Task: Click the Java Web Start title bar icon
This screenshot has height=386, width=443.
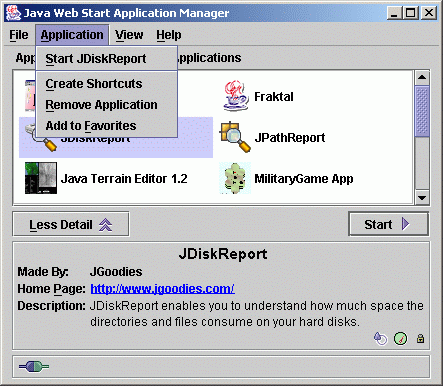Action: click(x=13, y=13)
